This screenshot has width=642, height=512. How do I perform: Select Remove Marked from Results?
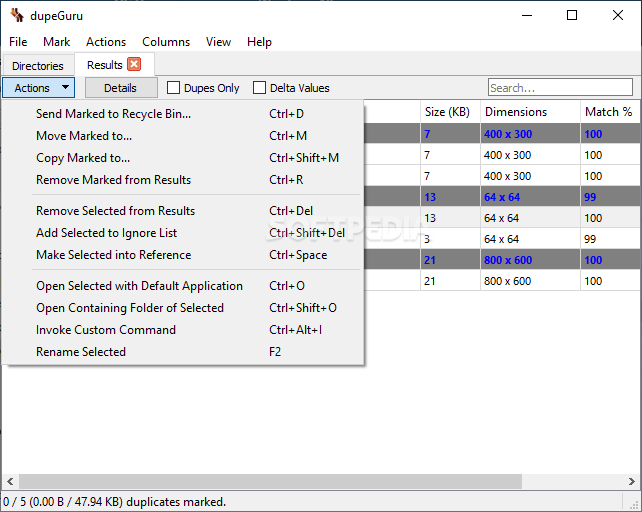(x=183, y=180)
